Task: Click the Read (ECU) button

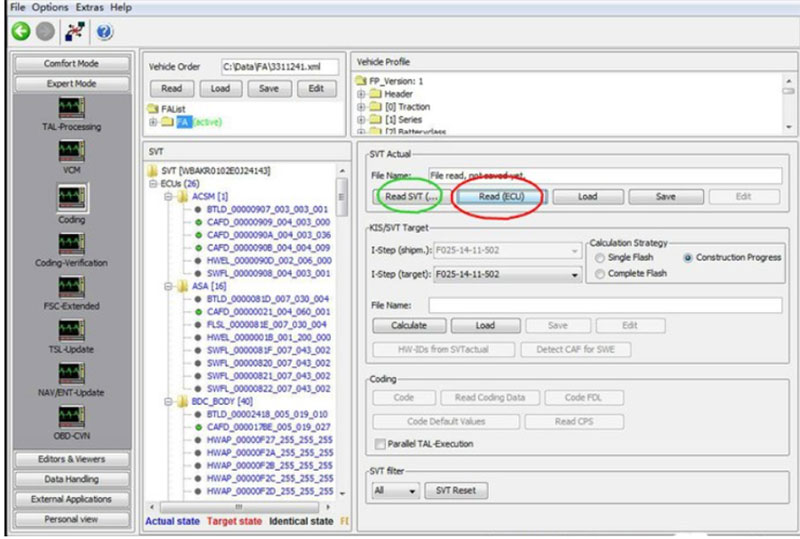Action: tap(502, 197)
